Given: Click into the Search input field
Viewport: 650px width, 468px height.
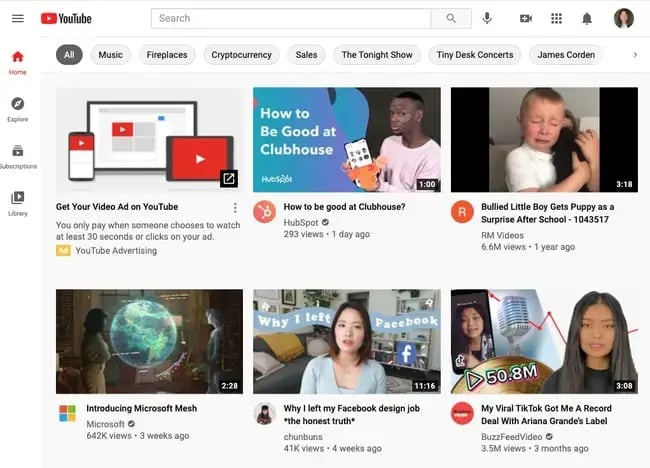Looking at the screenshot, I should click(290, 18).
